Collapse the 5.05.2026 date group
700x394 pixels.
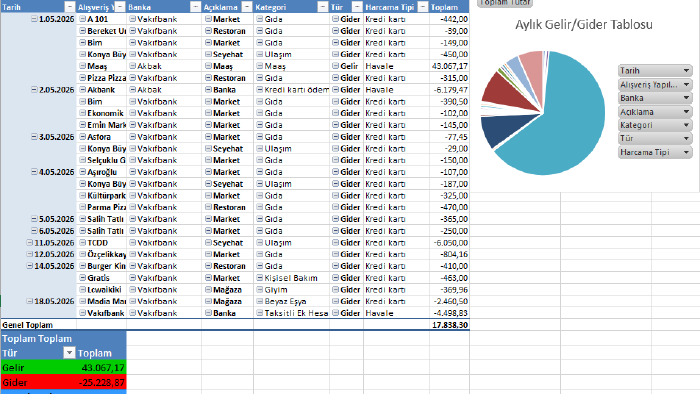click(x=34, y=219)
